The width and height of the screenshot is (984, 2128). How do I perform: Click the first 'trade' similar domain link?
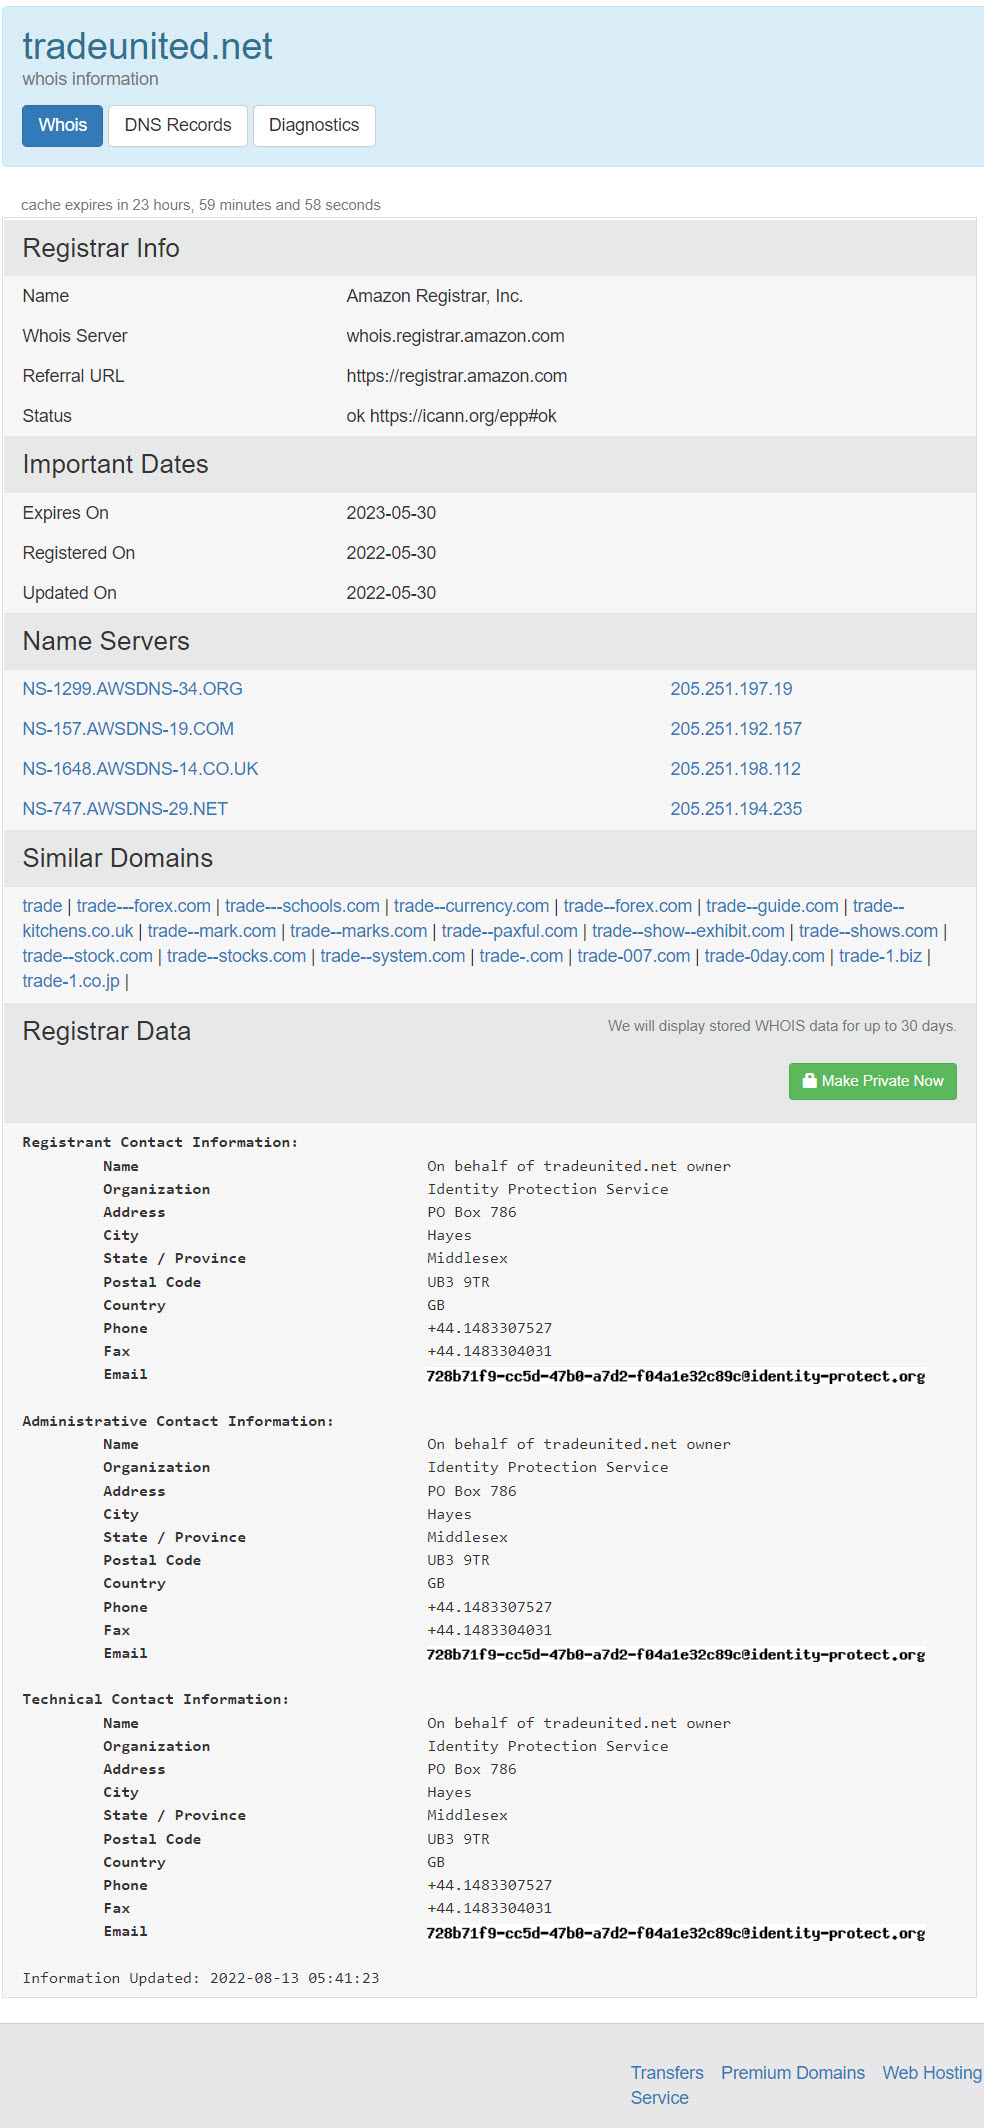pyautogui.click(x=42, y=906)
